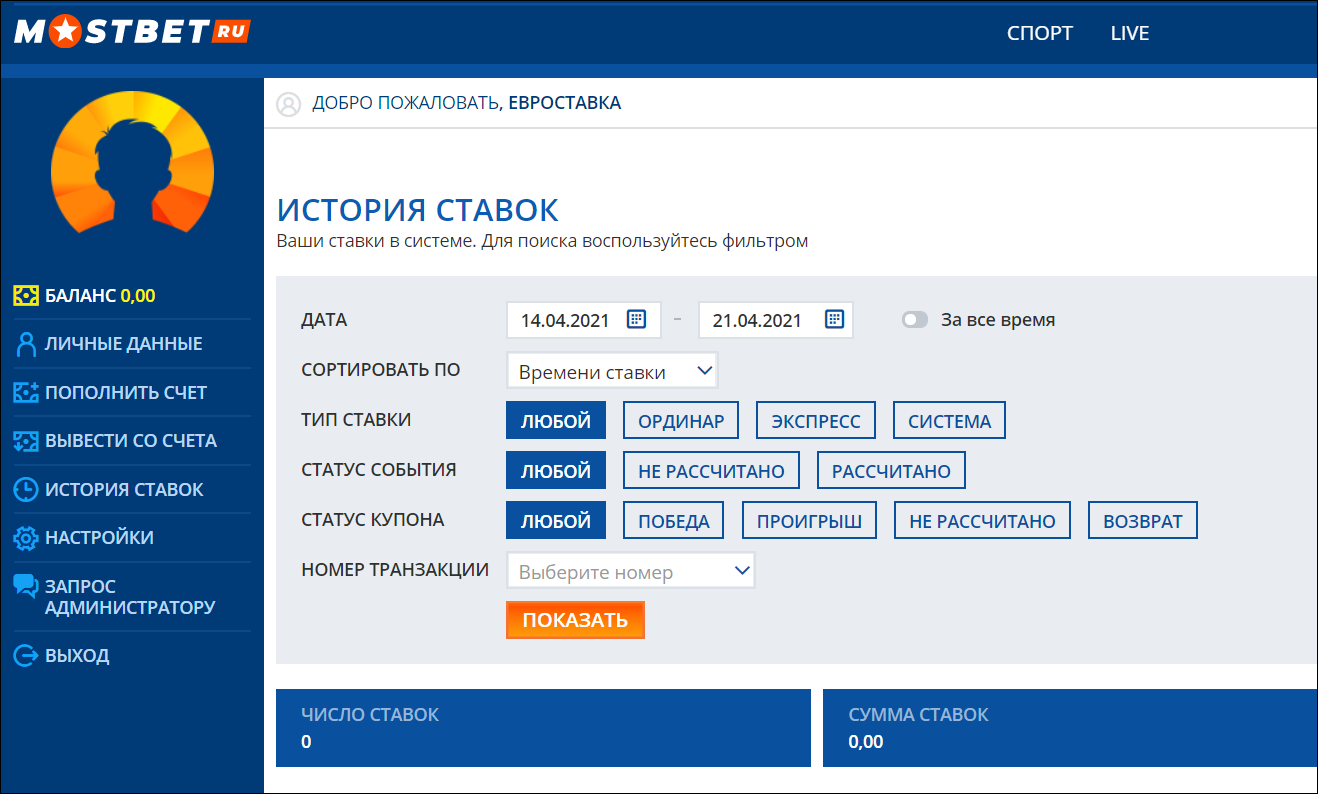1318x794 pixels.
Task: Click the withdraw from account icon
Action: (26, 441)
